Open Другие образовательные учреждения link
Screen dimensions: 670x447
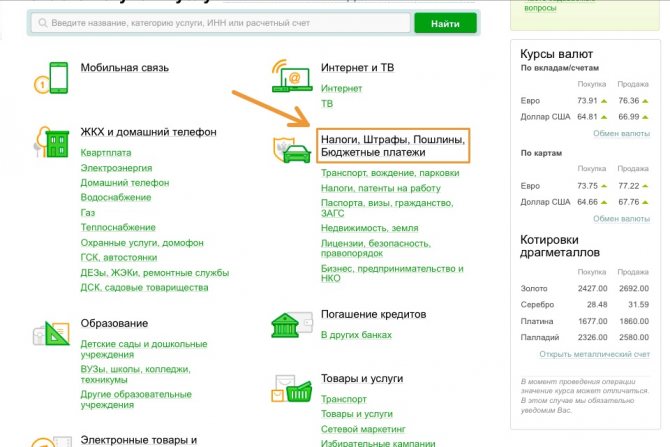136,400
